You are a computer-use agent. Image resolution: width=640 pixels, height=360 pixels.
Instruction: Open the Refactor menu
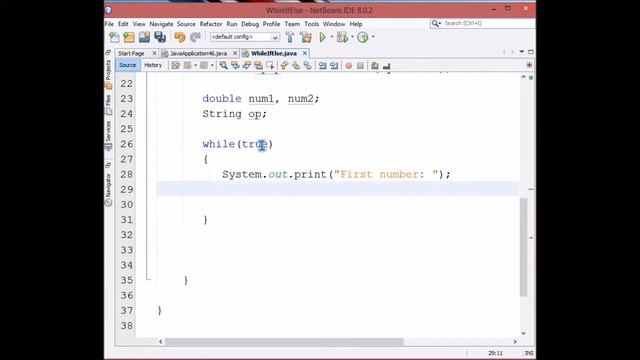[x=211, y=24]
